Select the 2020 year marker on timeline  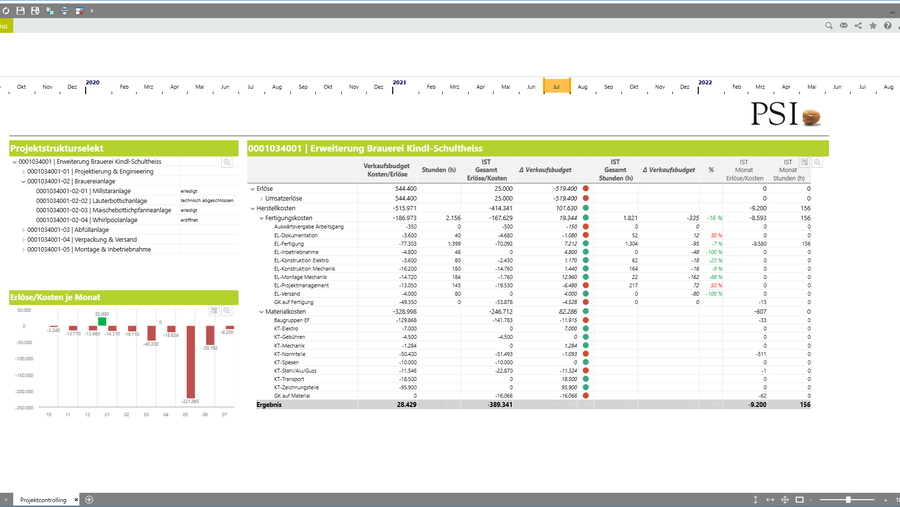pyautogui.click(x=92, y=83)
